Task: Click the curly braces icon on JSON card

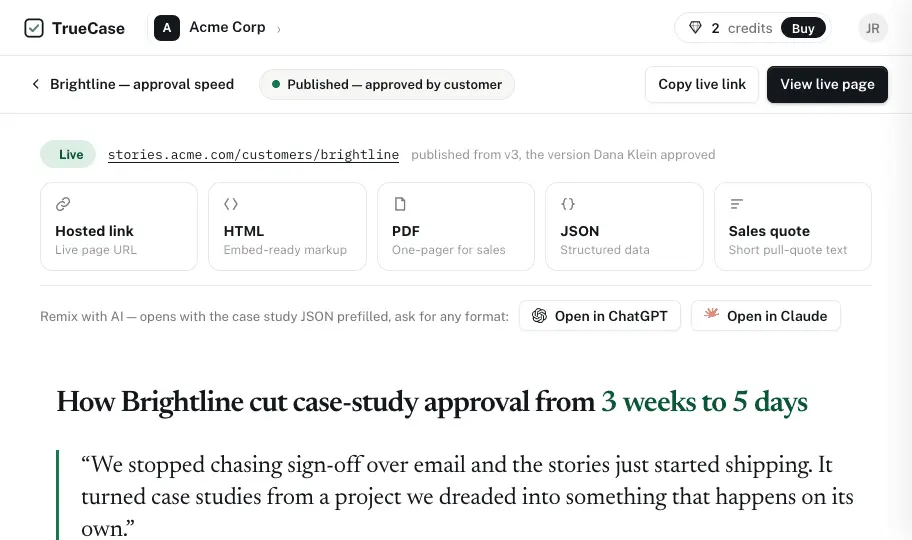Action: pos(568,204)
